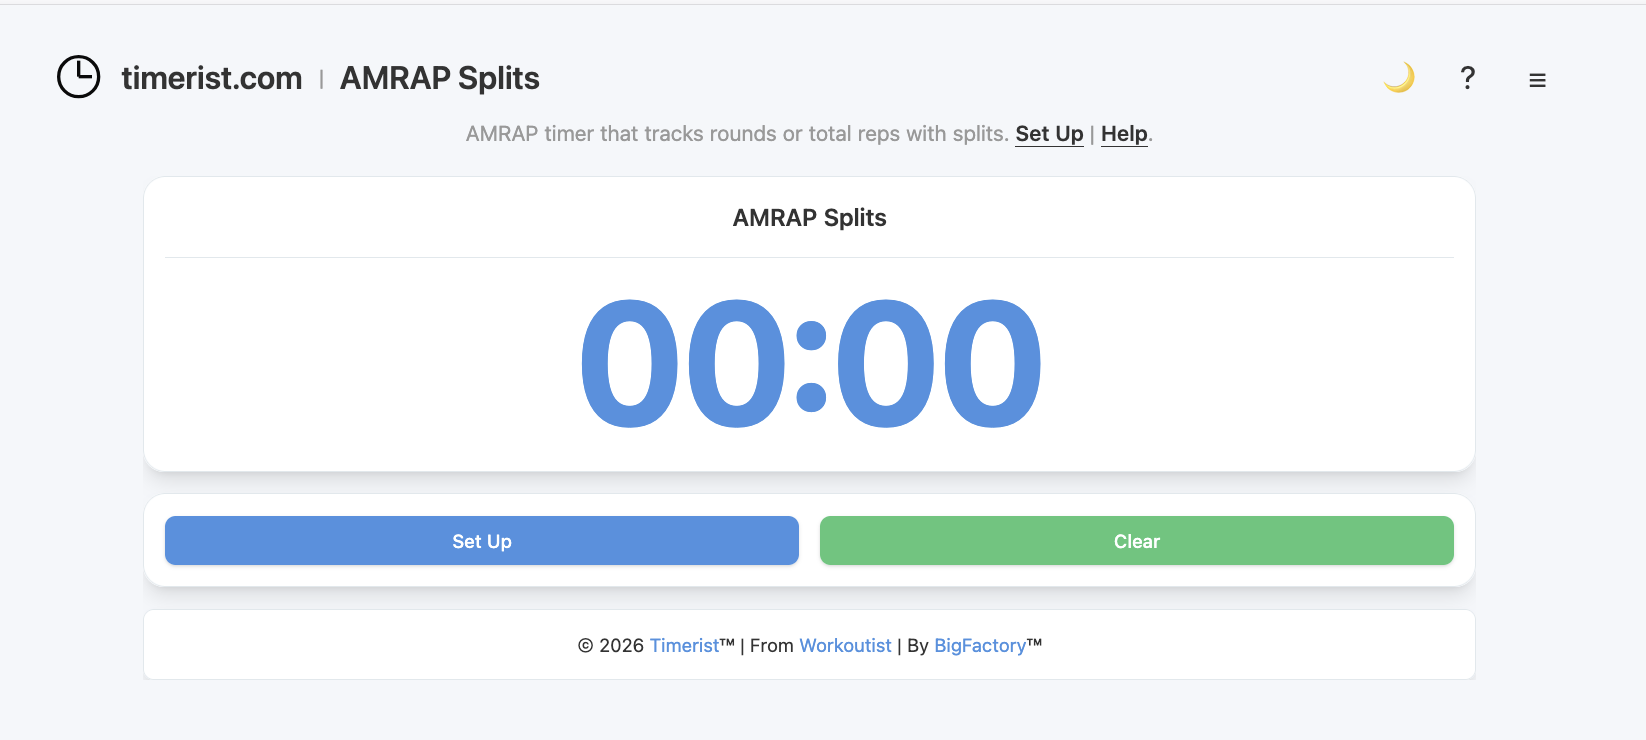Screen dimensions: 1646x740
Task: Click the AMRAP Splits card title
Action: coord(810,217)
